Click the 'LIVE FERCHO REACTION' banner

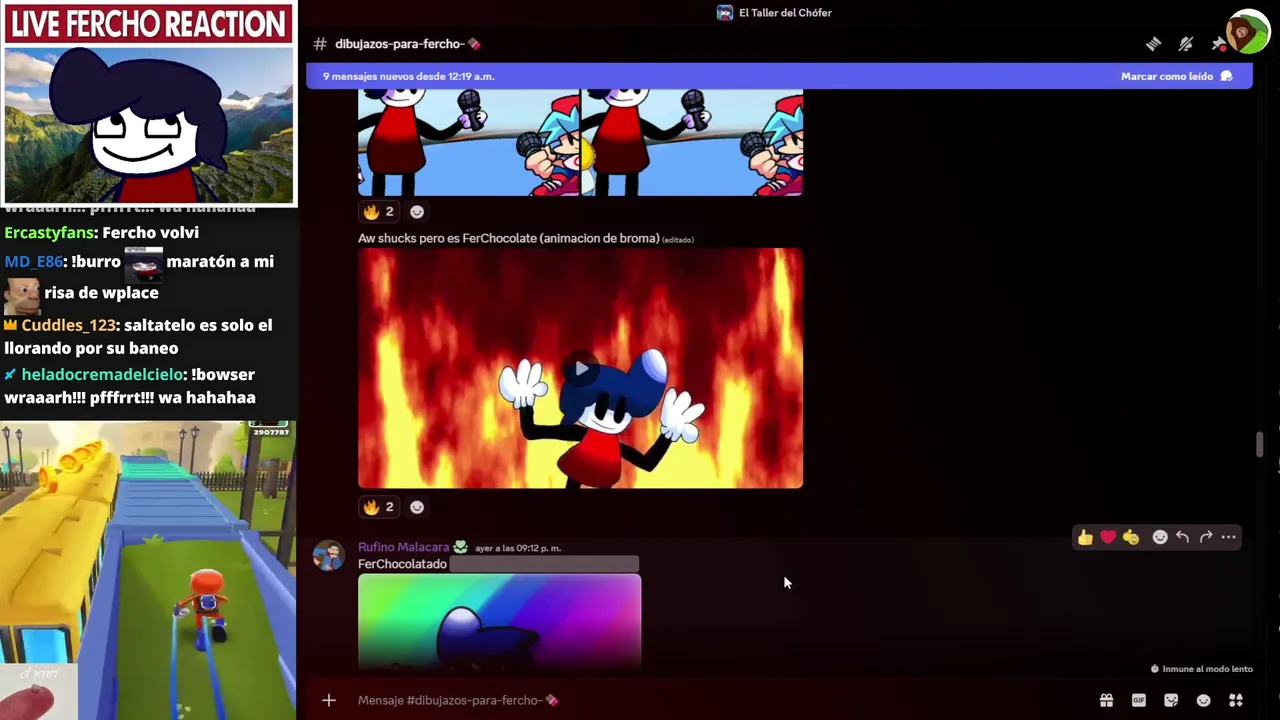[149, 25]
